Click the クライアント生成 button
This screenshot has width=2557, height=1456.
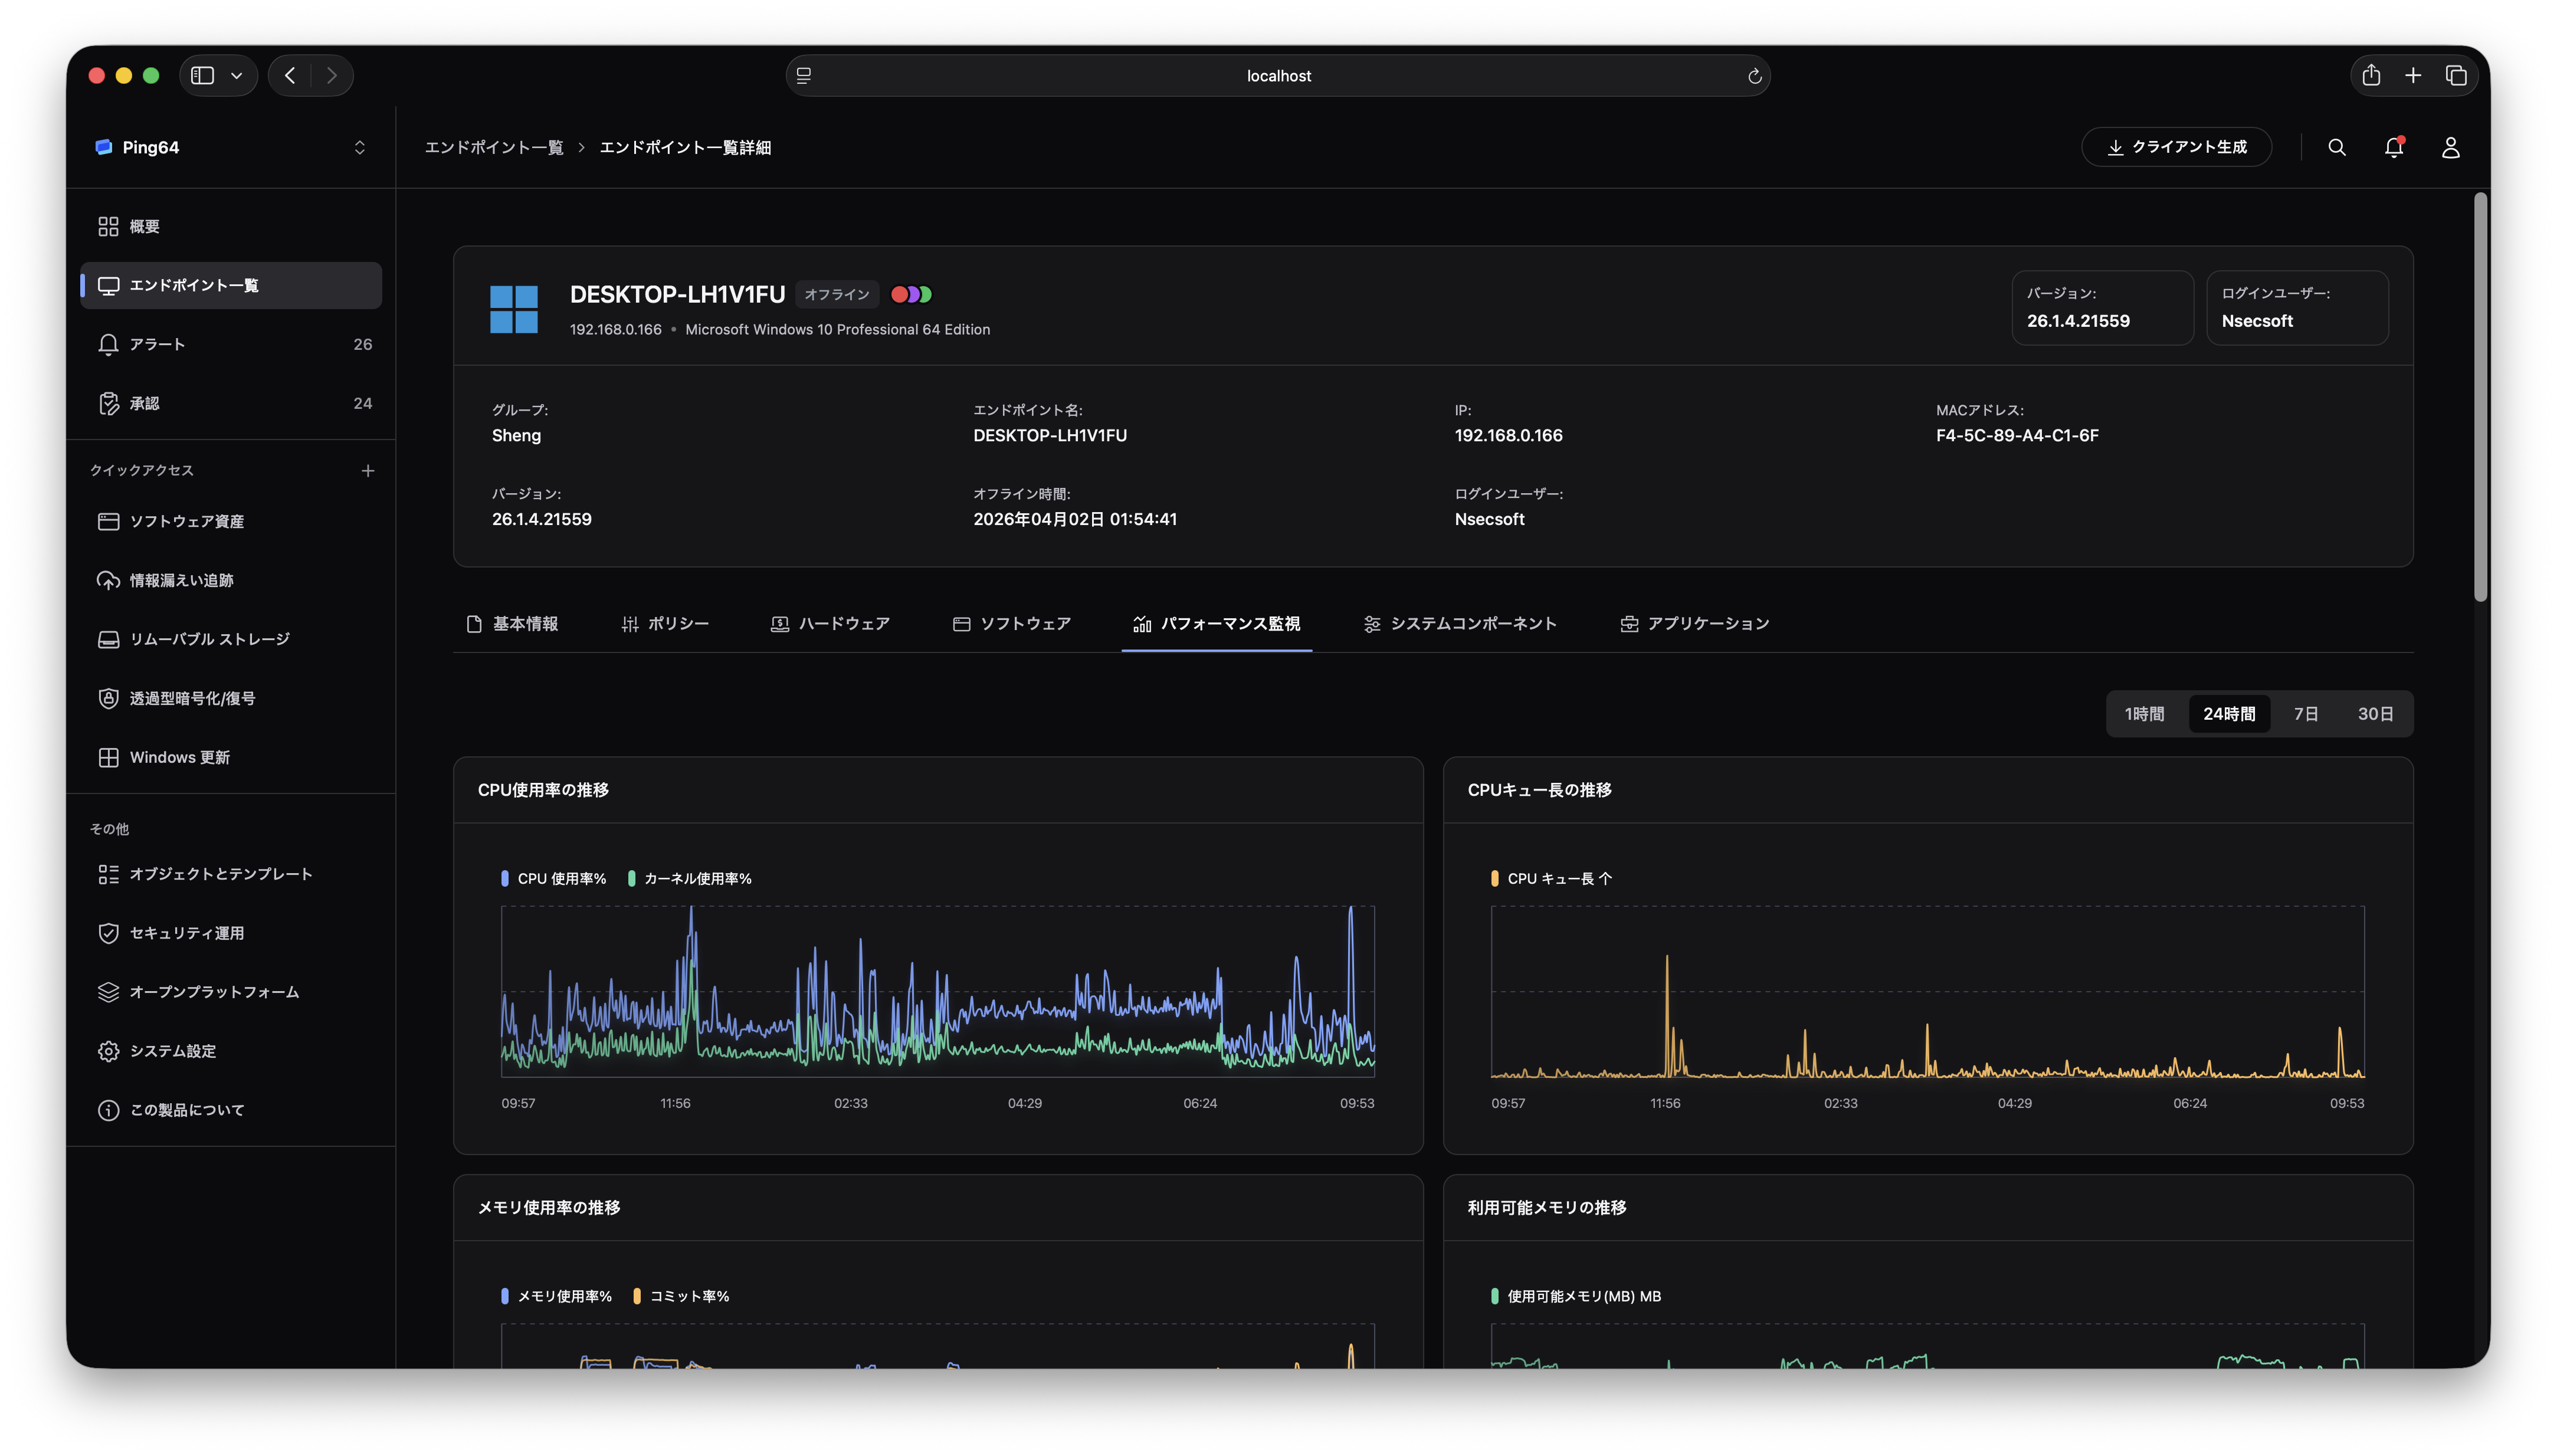tap(2176, 147)
